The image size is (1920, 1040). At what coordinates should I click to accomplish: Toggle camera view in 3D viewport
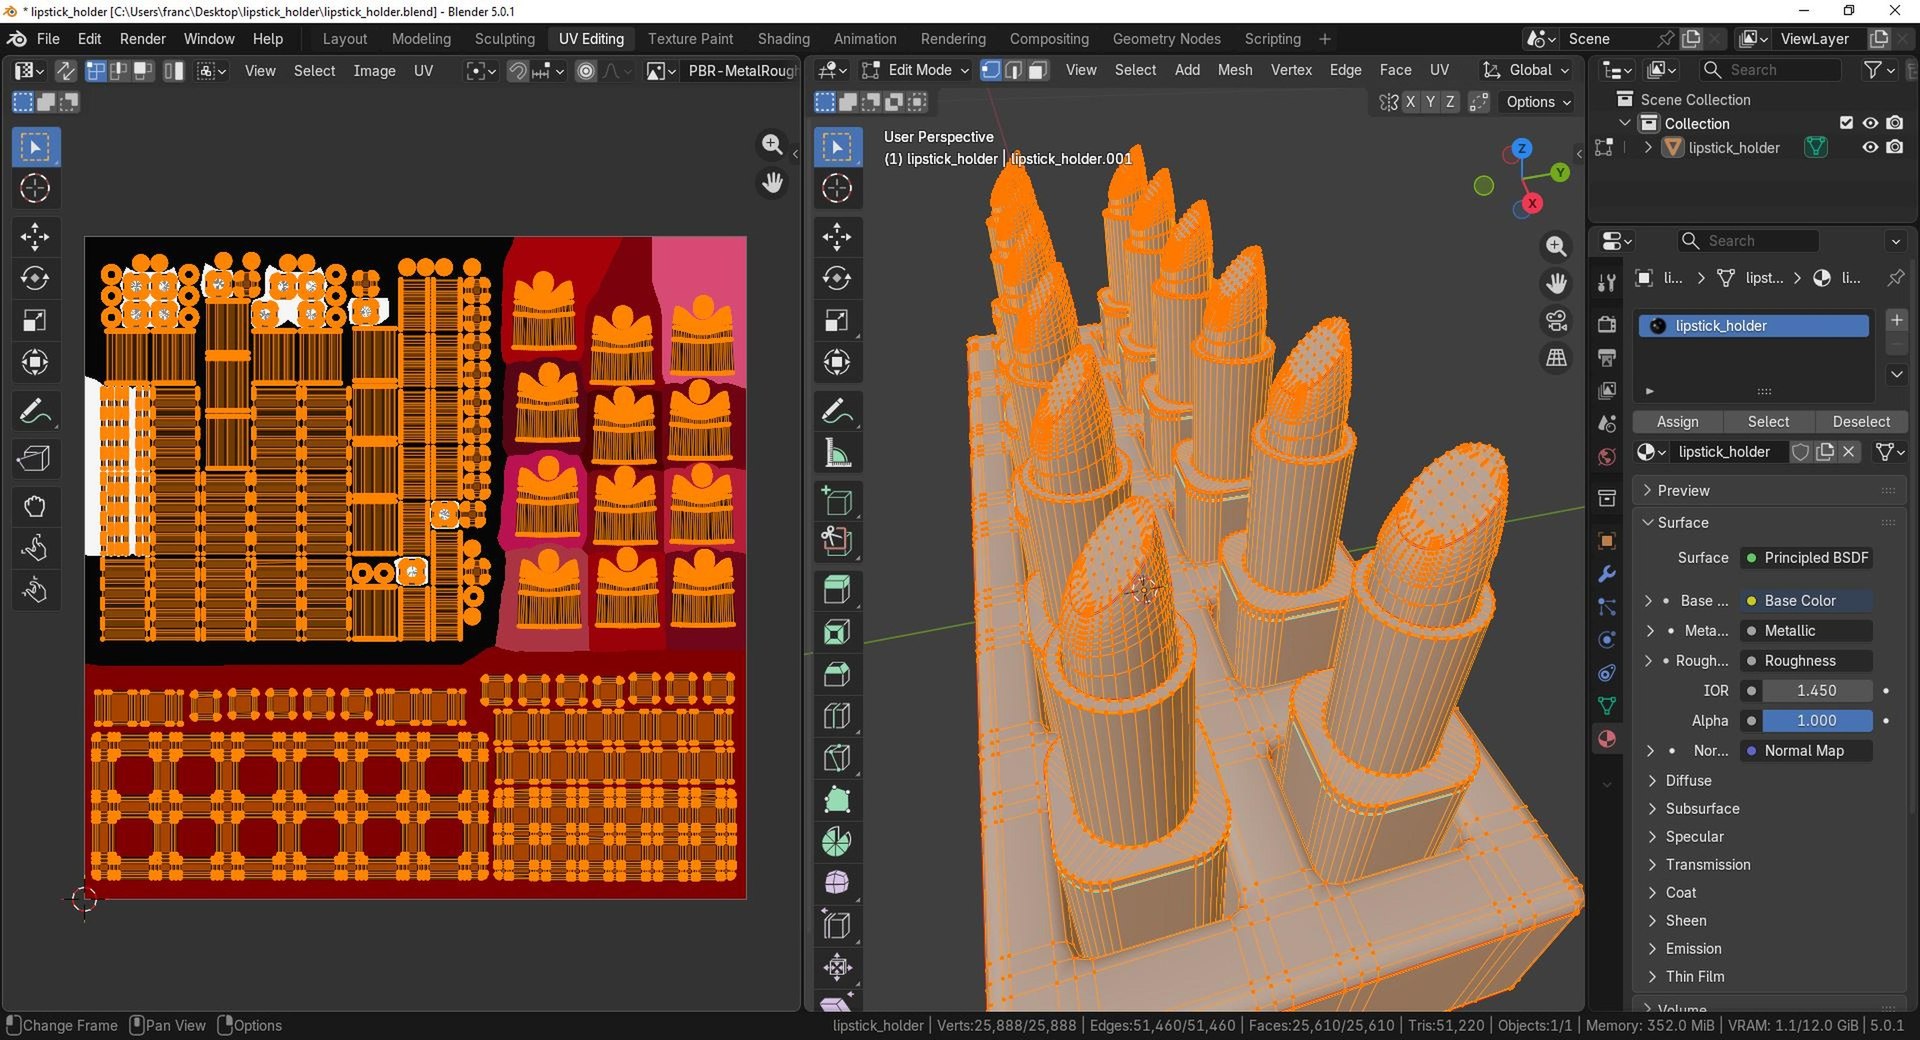[1557, 320]
